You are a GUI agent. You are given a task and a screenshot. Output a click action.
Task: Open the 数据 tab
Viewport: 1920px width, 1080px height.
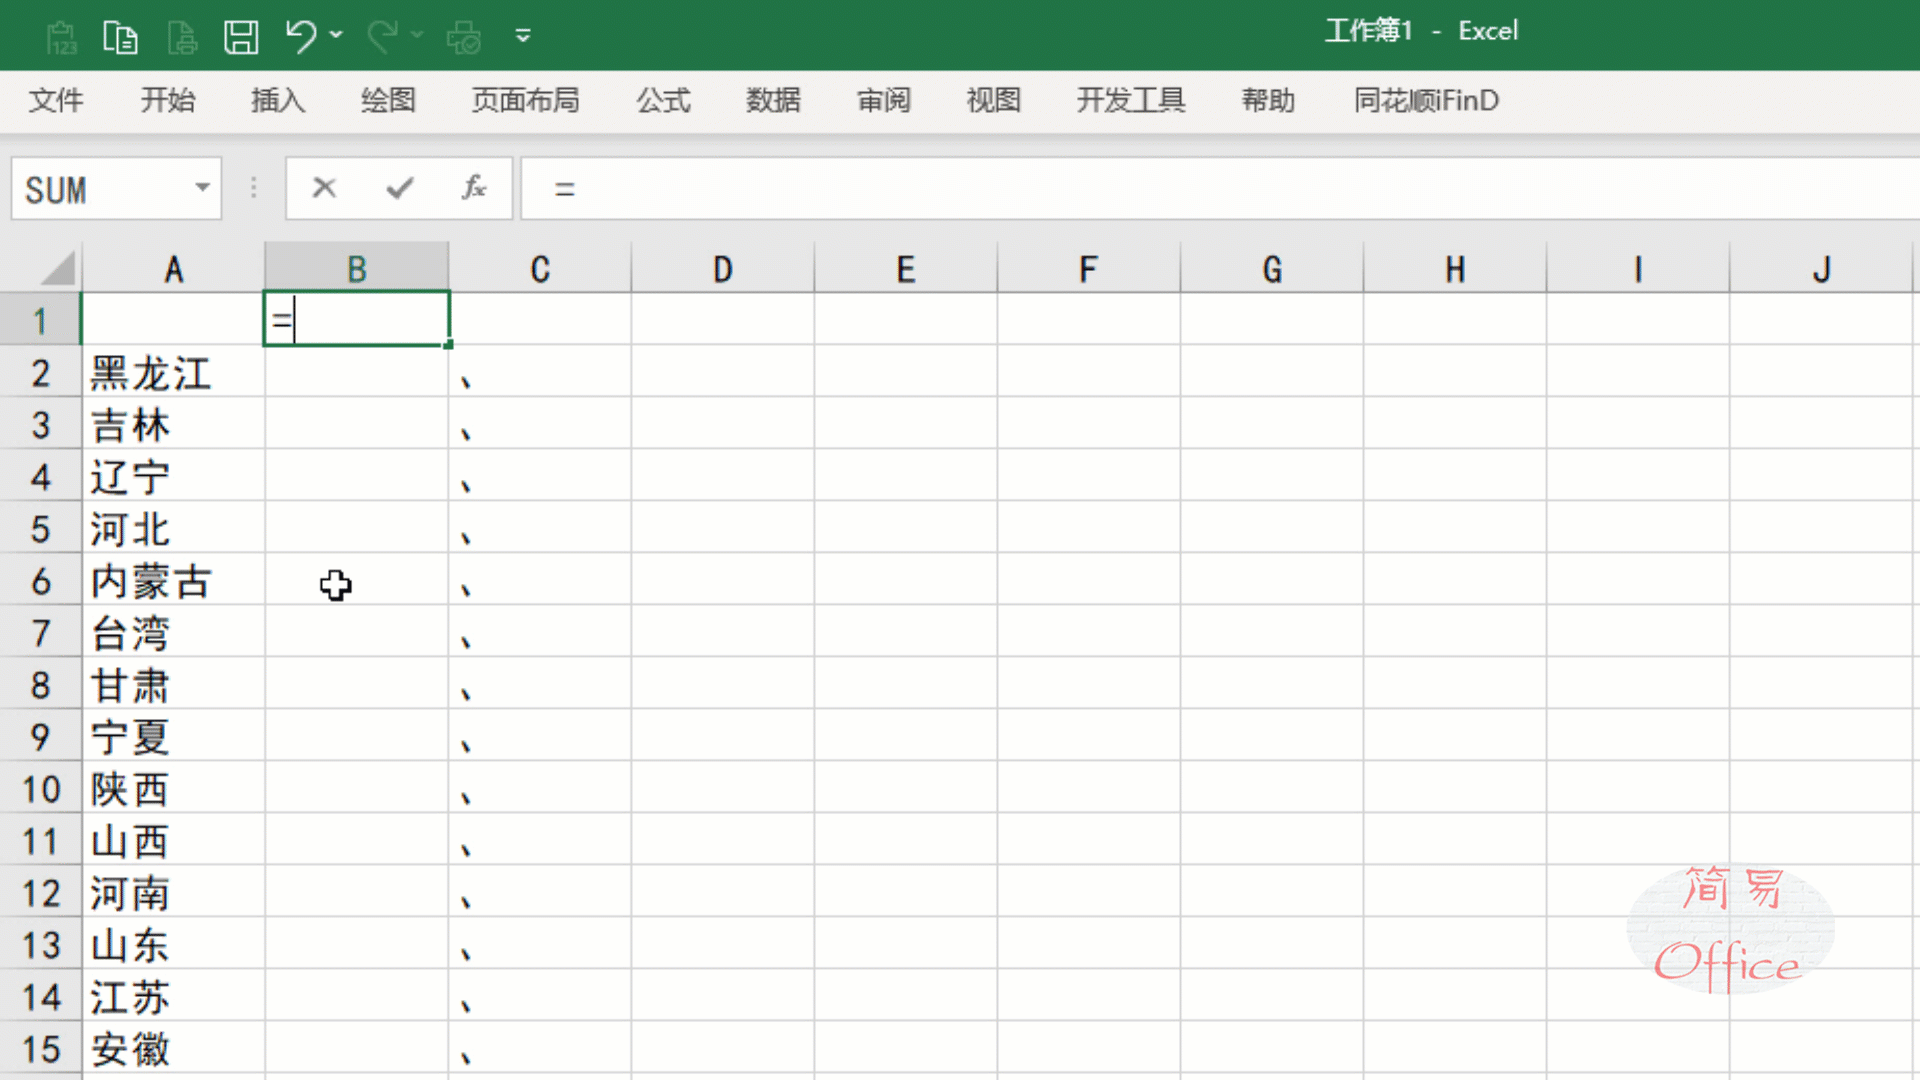click(x=774, y=100)
